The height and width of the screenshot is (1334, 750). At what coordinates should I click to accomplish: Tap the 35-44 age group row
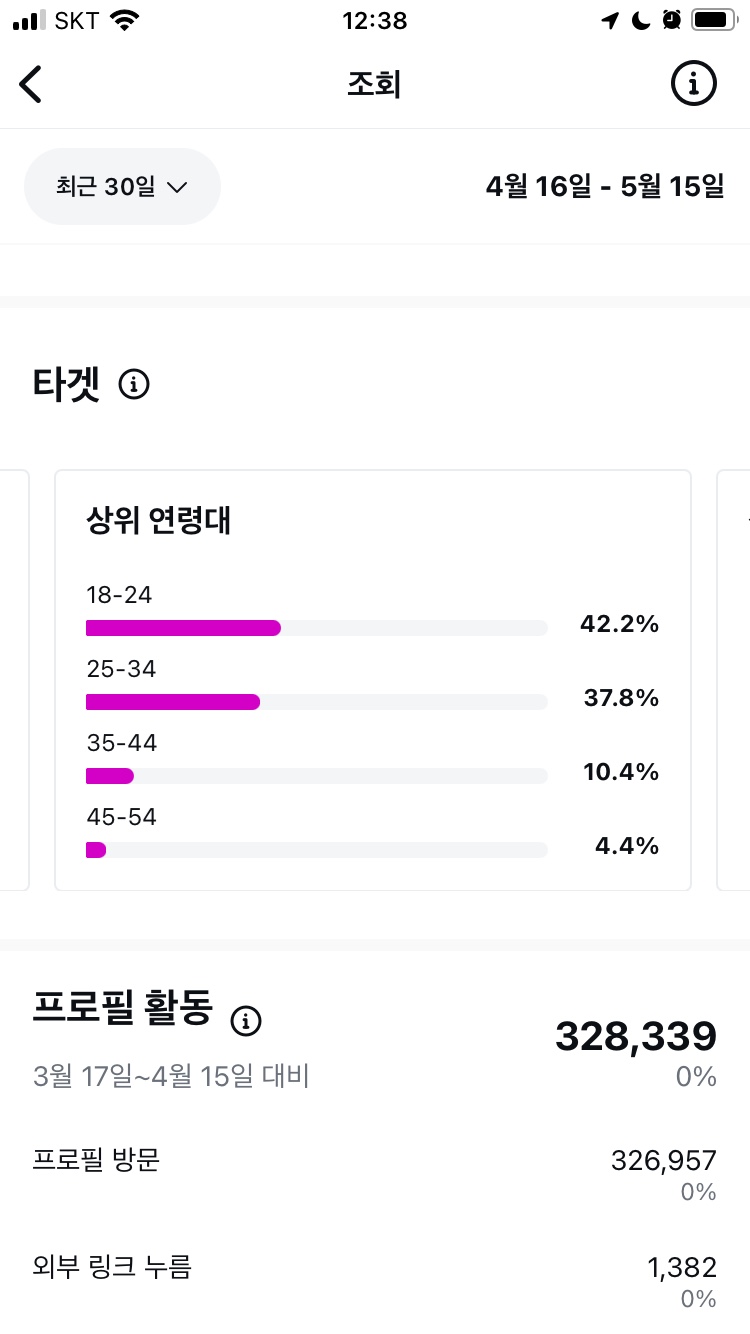372,760
